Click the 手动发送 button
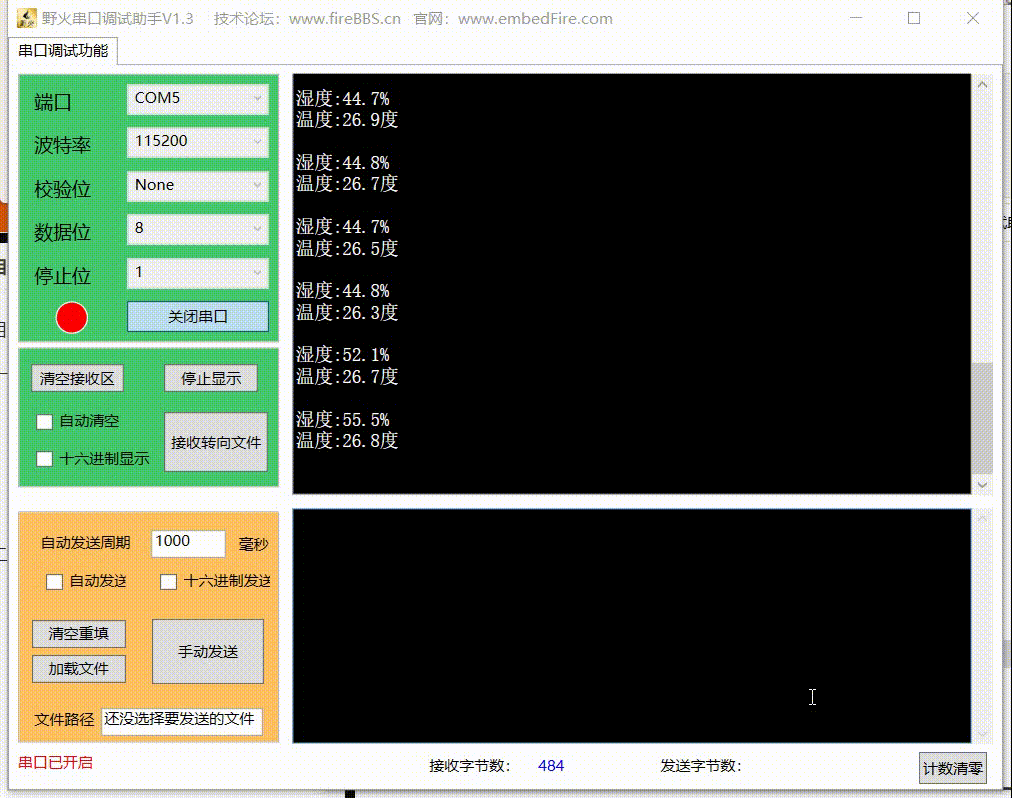 [208, 651]
